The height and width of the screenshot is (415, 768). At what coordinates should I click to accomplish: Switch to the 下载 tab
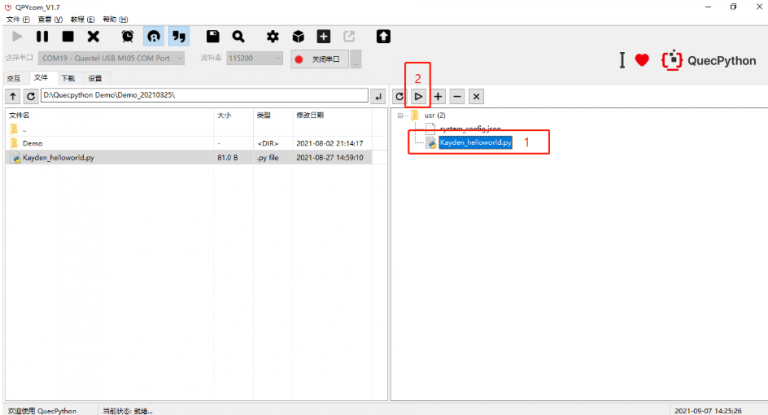[x=67, y=78]
